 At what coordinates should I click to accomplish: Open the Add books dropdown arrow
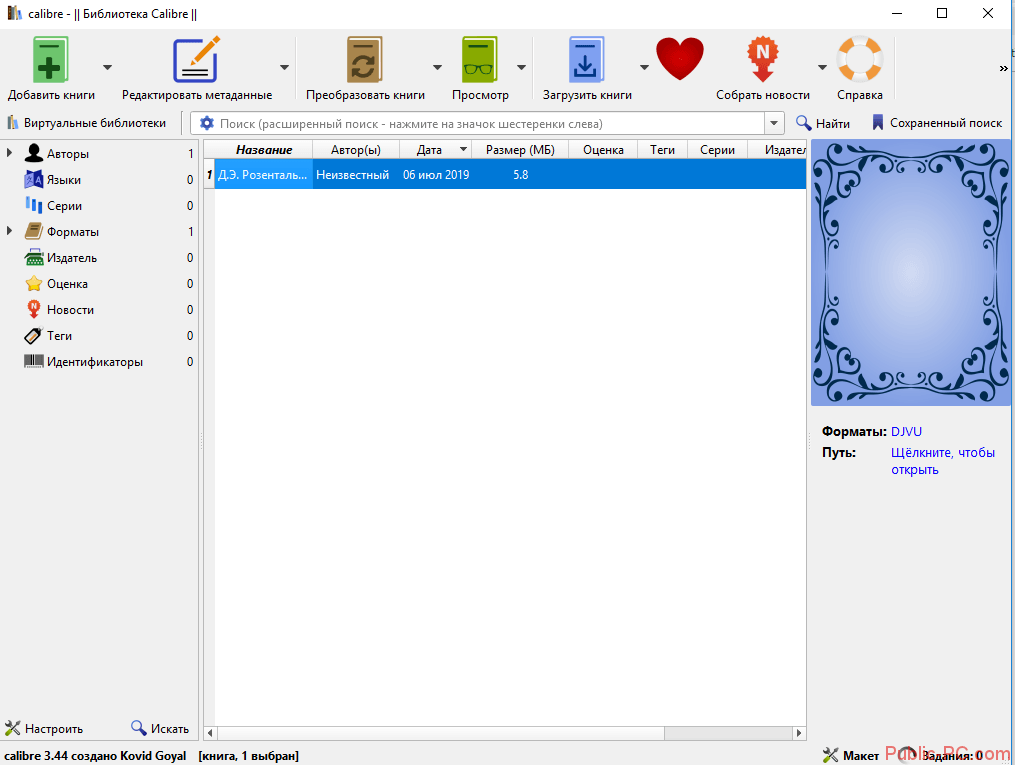pos(107,67)
